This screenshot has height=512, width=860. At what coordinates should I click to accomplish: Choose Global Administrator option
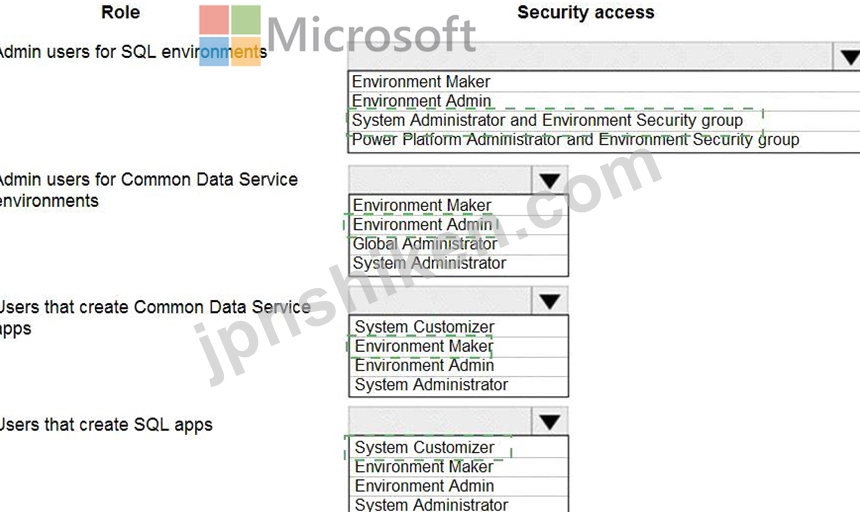point(459,244)
